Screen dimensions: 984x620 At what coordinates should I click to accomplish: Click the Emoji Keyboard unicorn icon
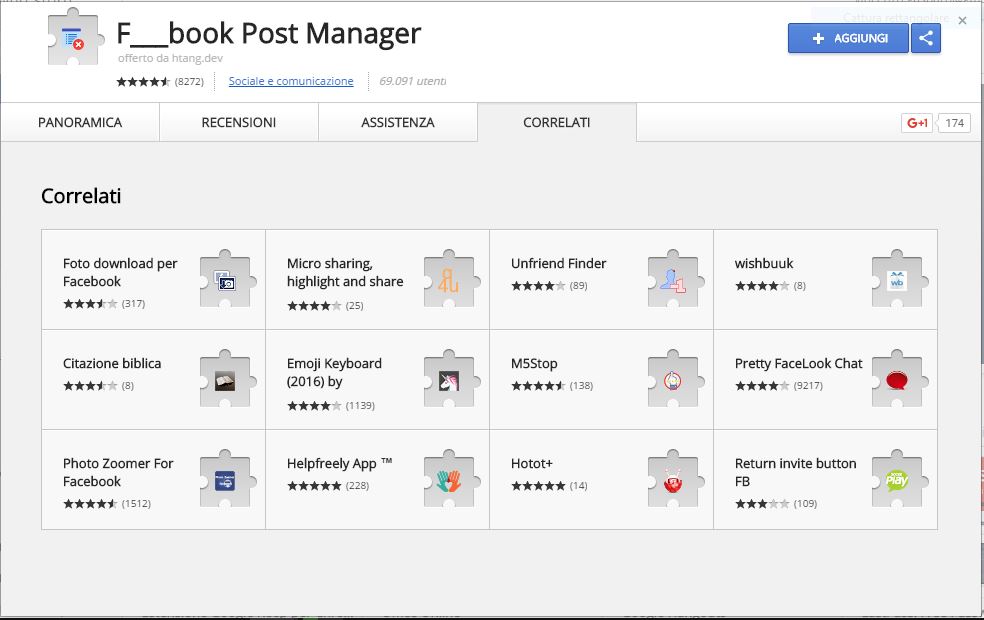(451, 379)
